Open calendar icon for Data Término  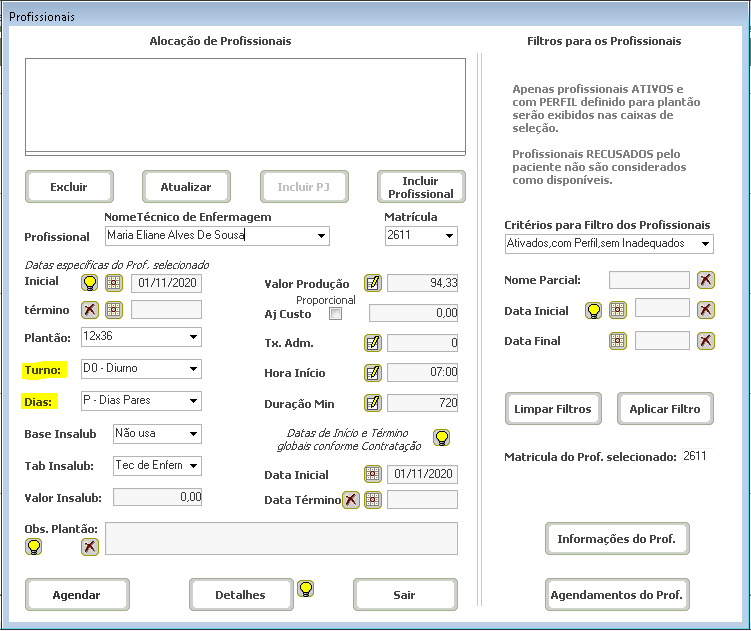click(x=373, y=500)
